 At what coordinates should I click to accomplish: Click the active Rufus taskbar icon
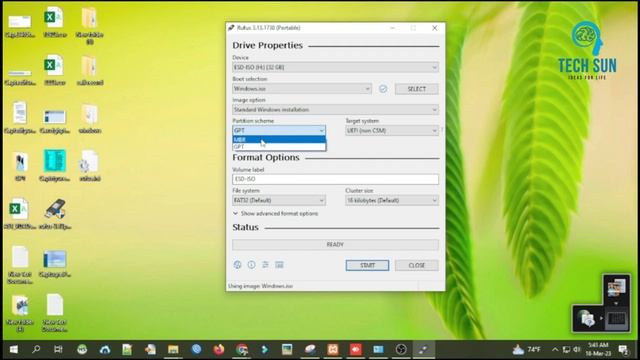(424, 349)
